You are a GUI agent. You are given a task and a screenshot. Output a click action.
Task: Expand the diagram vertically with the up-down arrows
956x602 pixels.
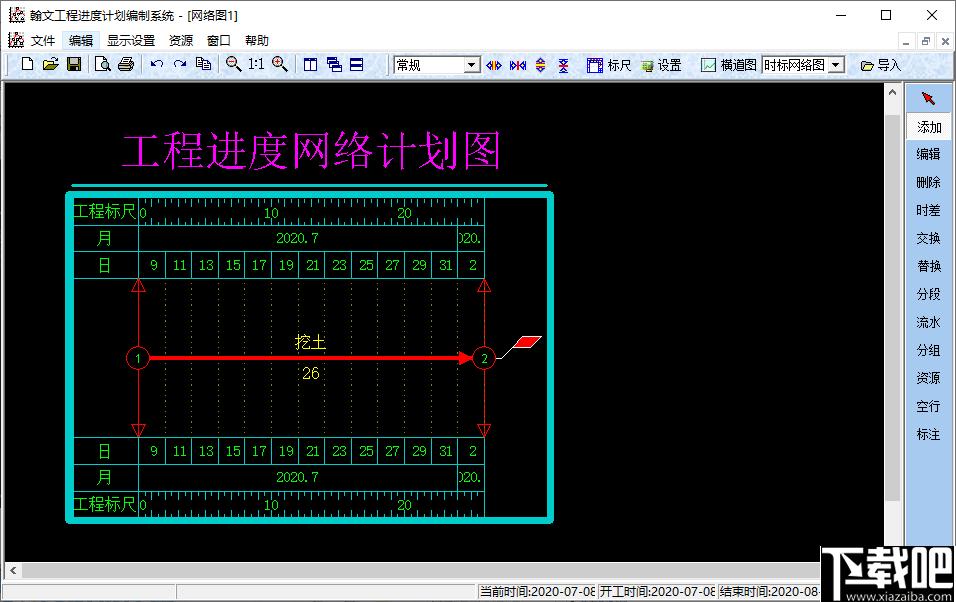(x=540, y=65)
